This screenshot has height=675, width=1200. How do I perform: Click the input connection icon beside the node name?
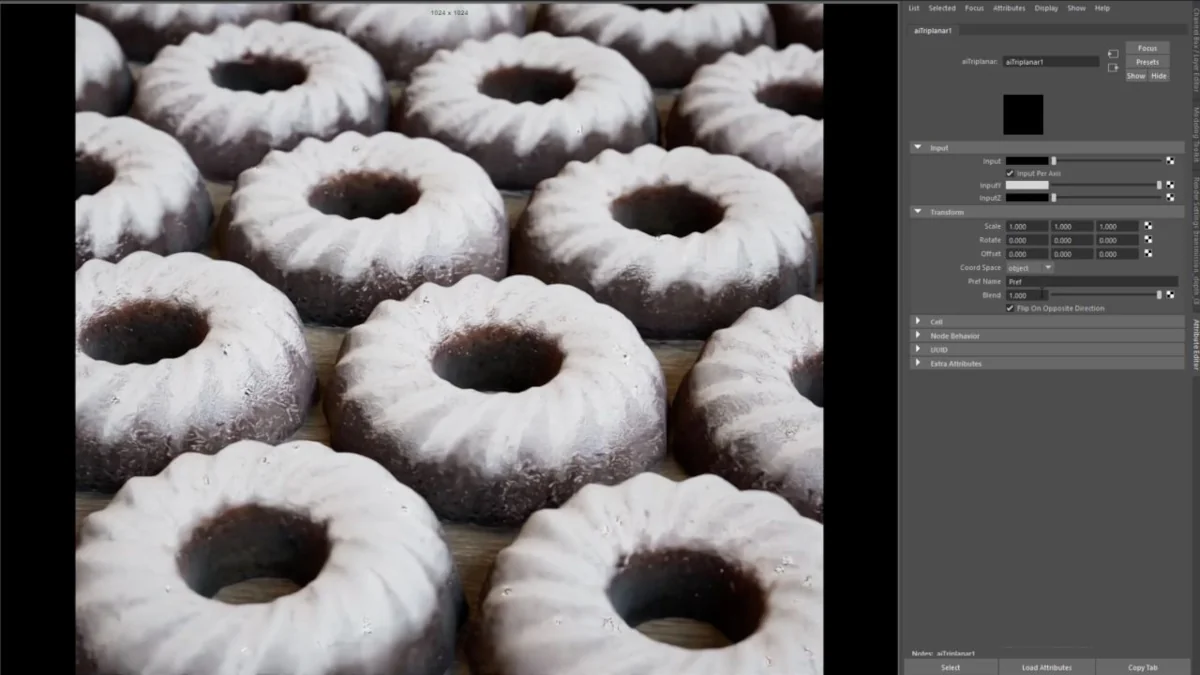coord(1113,54)
